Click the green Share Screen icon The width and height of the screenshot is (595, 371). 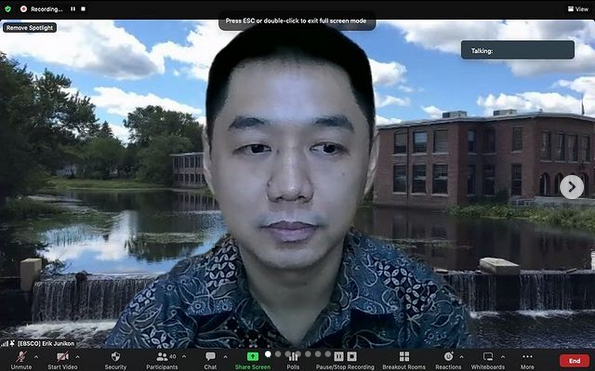pyautogui.click(x=253, y=357)
